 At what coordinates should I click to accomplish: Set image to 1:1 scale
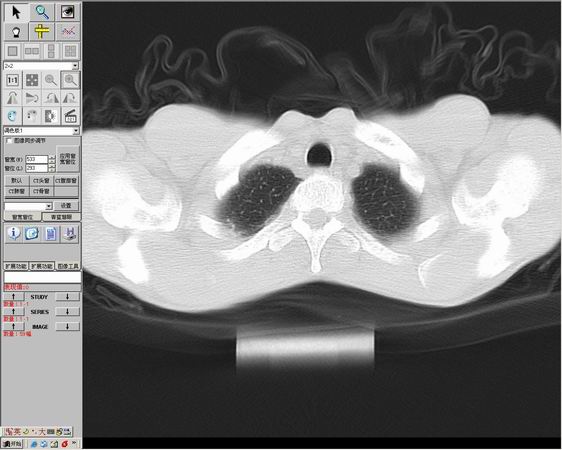point(13,80)
